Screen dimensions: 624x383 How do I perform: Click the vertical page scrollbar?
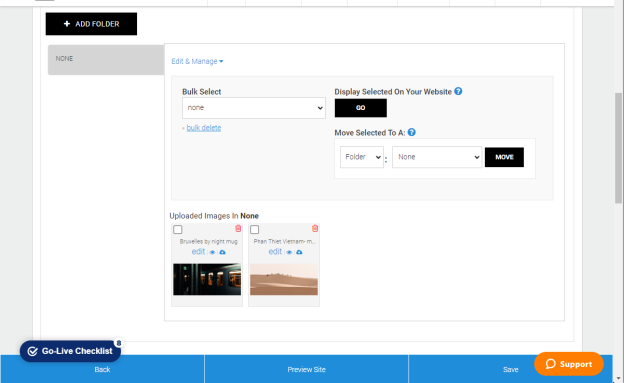[618, 148]
